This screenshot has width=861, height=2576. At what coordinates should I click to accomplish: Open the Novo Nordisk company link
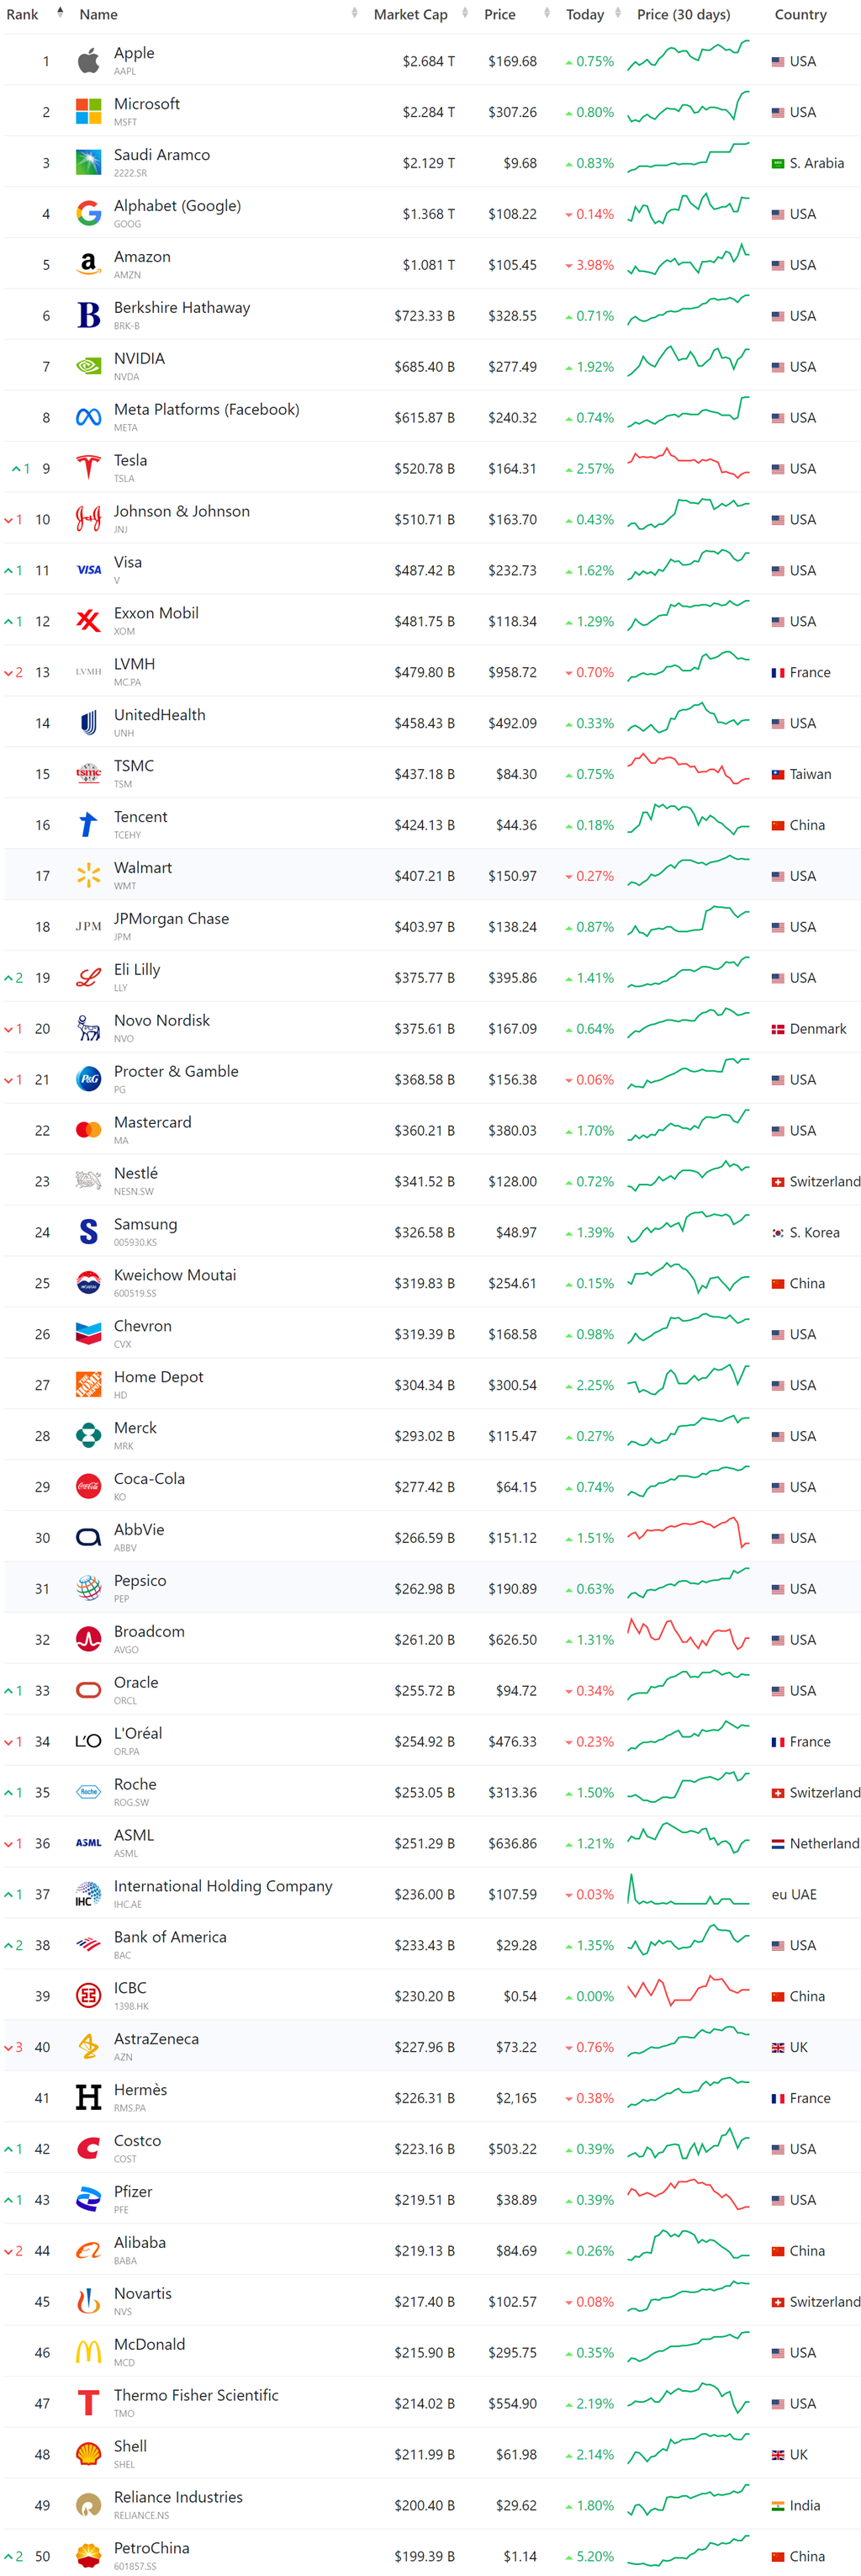(162, 1020)
